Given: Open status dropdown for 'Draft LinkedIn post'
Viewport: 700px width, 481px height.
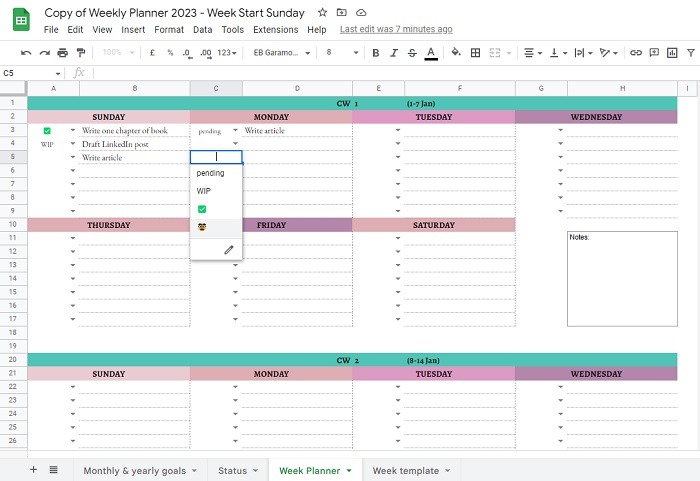Looking at the screenshot, I should (73, 144).
